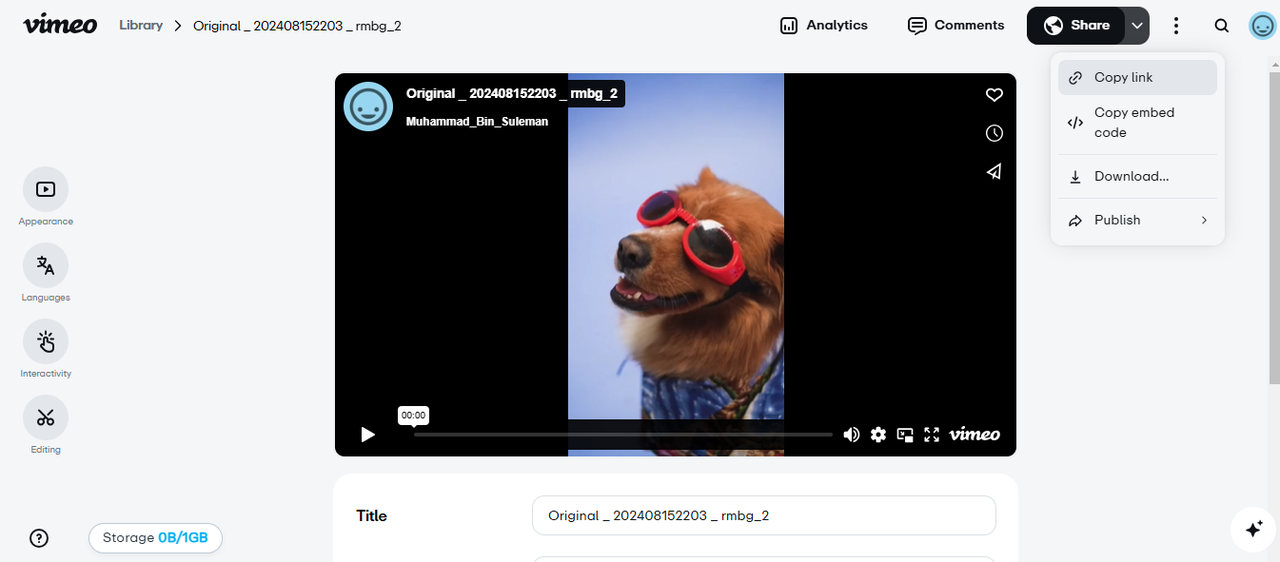This screenshot has width=1280, height=562.
Task: Open the account avatar menu
Action: click(1262, 26)
